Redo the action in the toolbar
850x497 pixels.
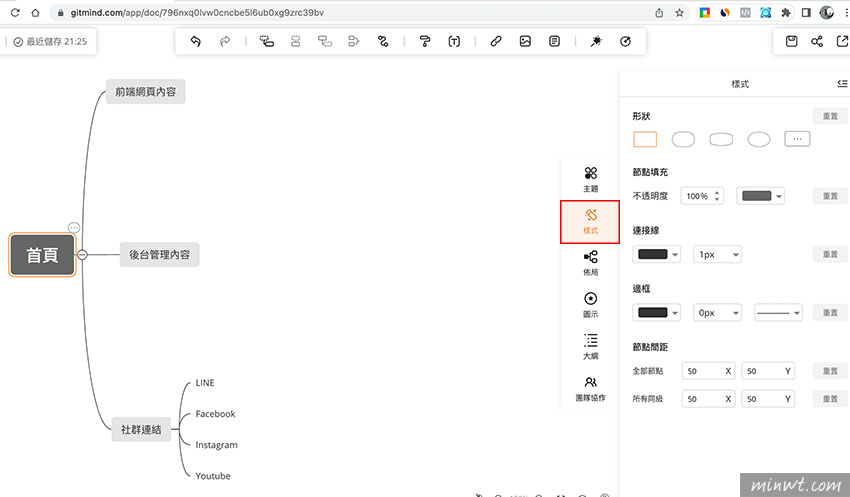click(225, 41)
